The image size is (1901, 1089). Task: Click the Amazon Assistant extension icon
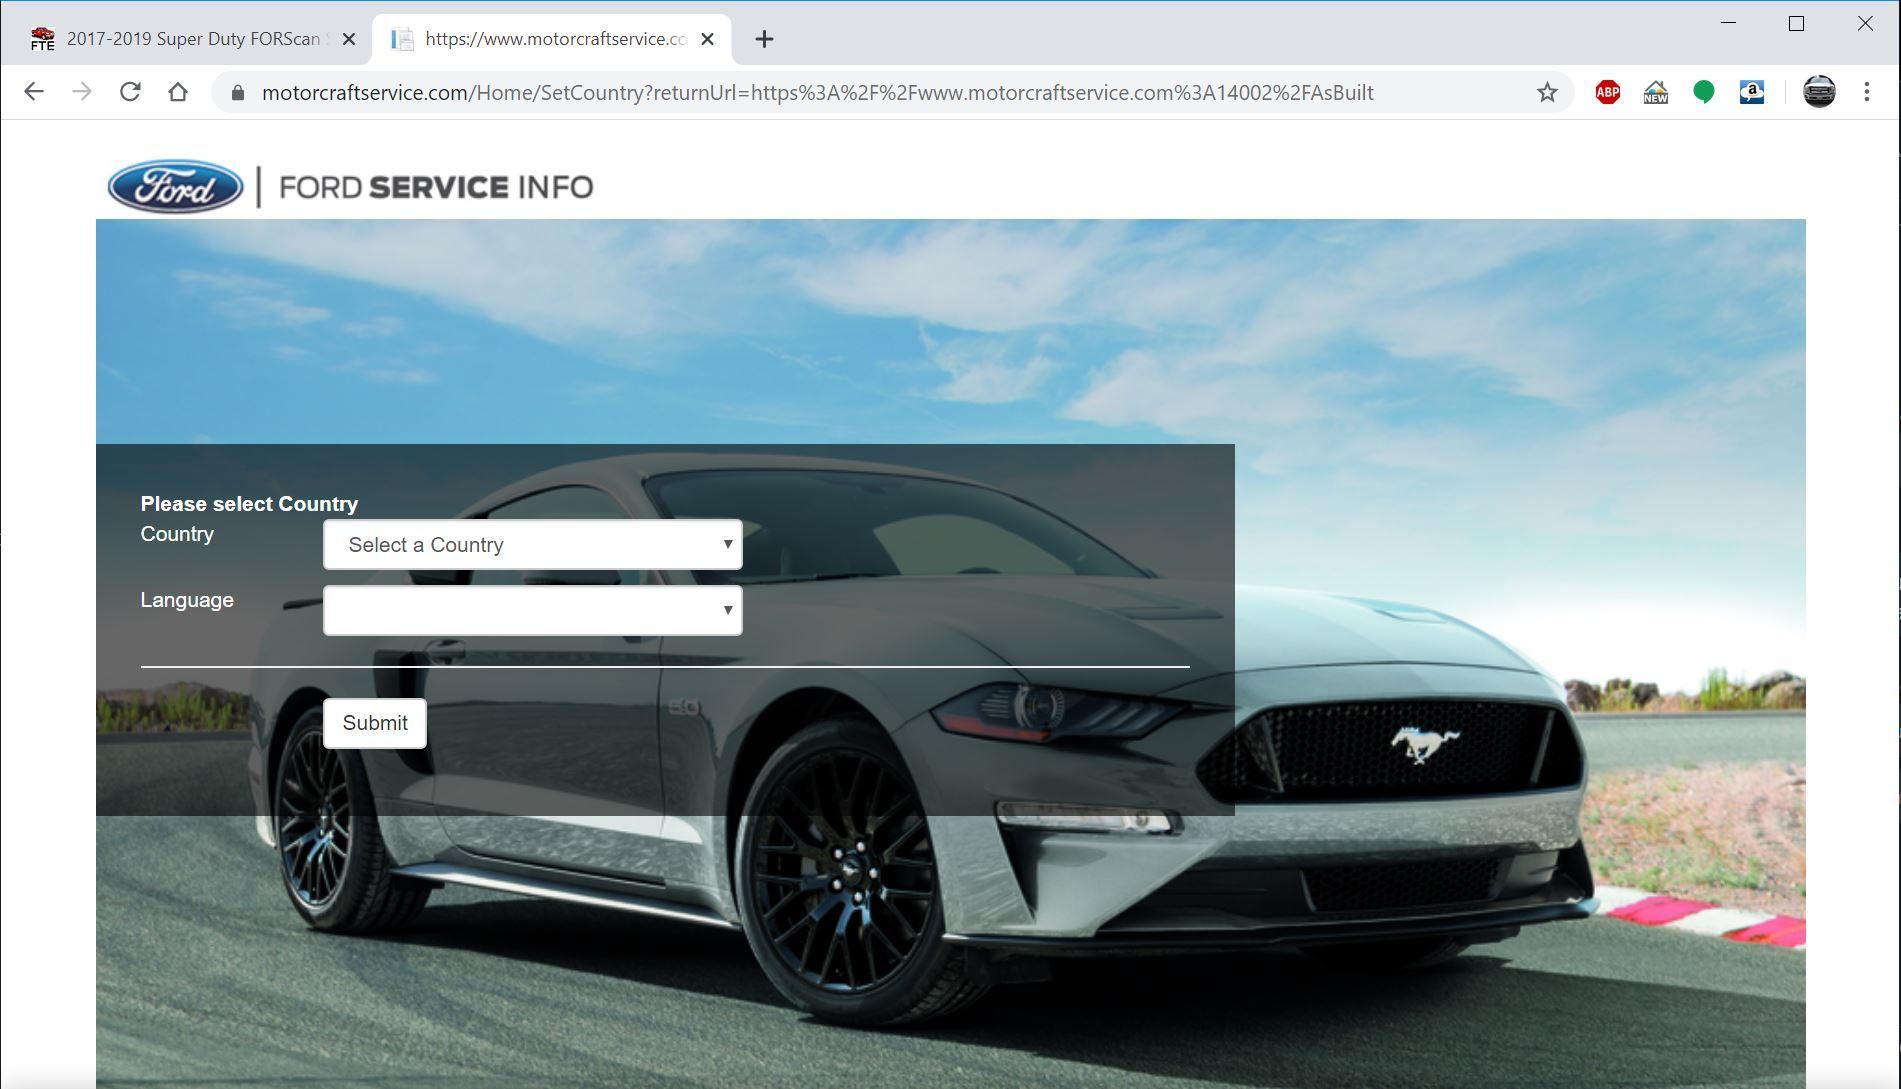[1752, 91]
